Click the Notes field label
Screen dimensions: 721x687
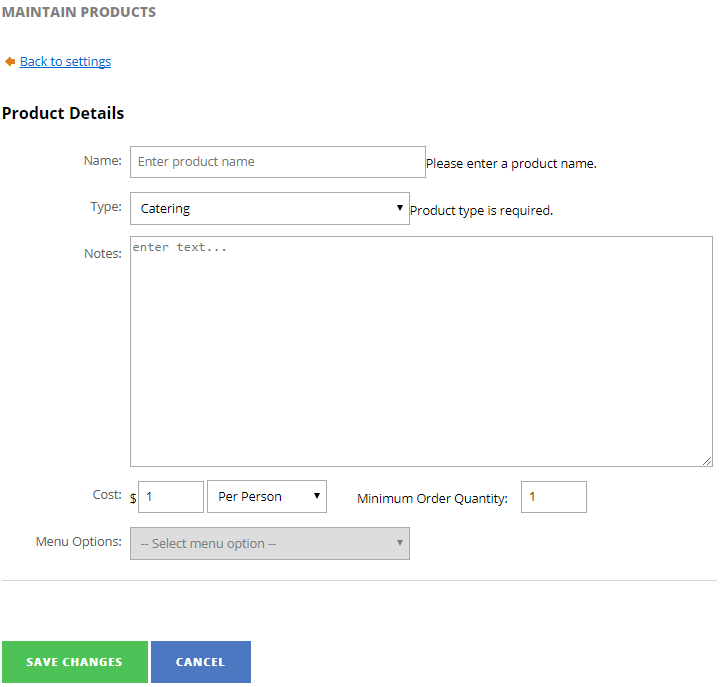click(x=102, y=254)
